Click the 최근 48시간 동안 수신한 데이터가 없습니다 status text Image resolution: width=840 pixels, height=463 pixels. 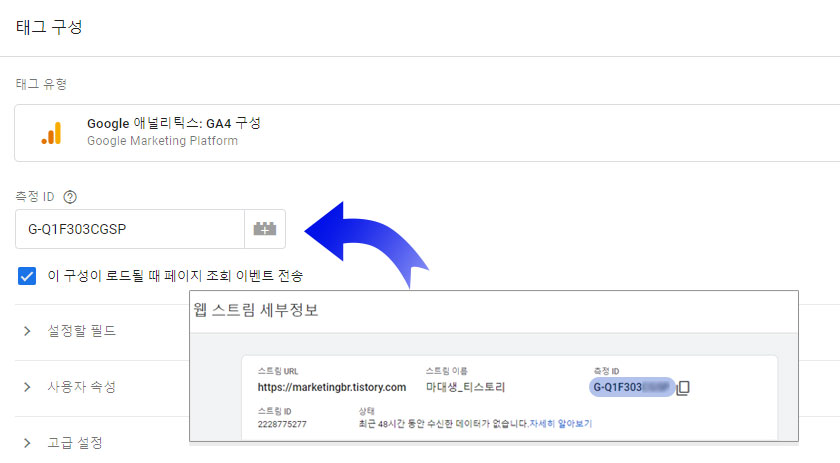point(444,424)
